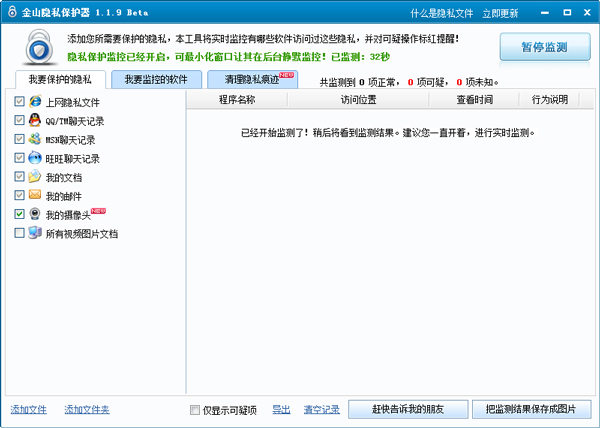Image resolution: width=600 pixels, height=428 pixels.
Task: Select the 我要保护的隐私 tab
Action: tap(60, 80)
